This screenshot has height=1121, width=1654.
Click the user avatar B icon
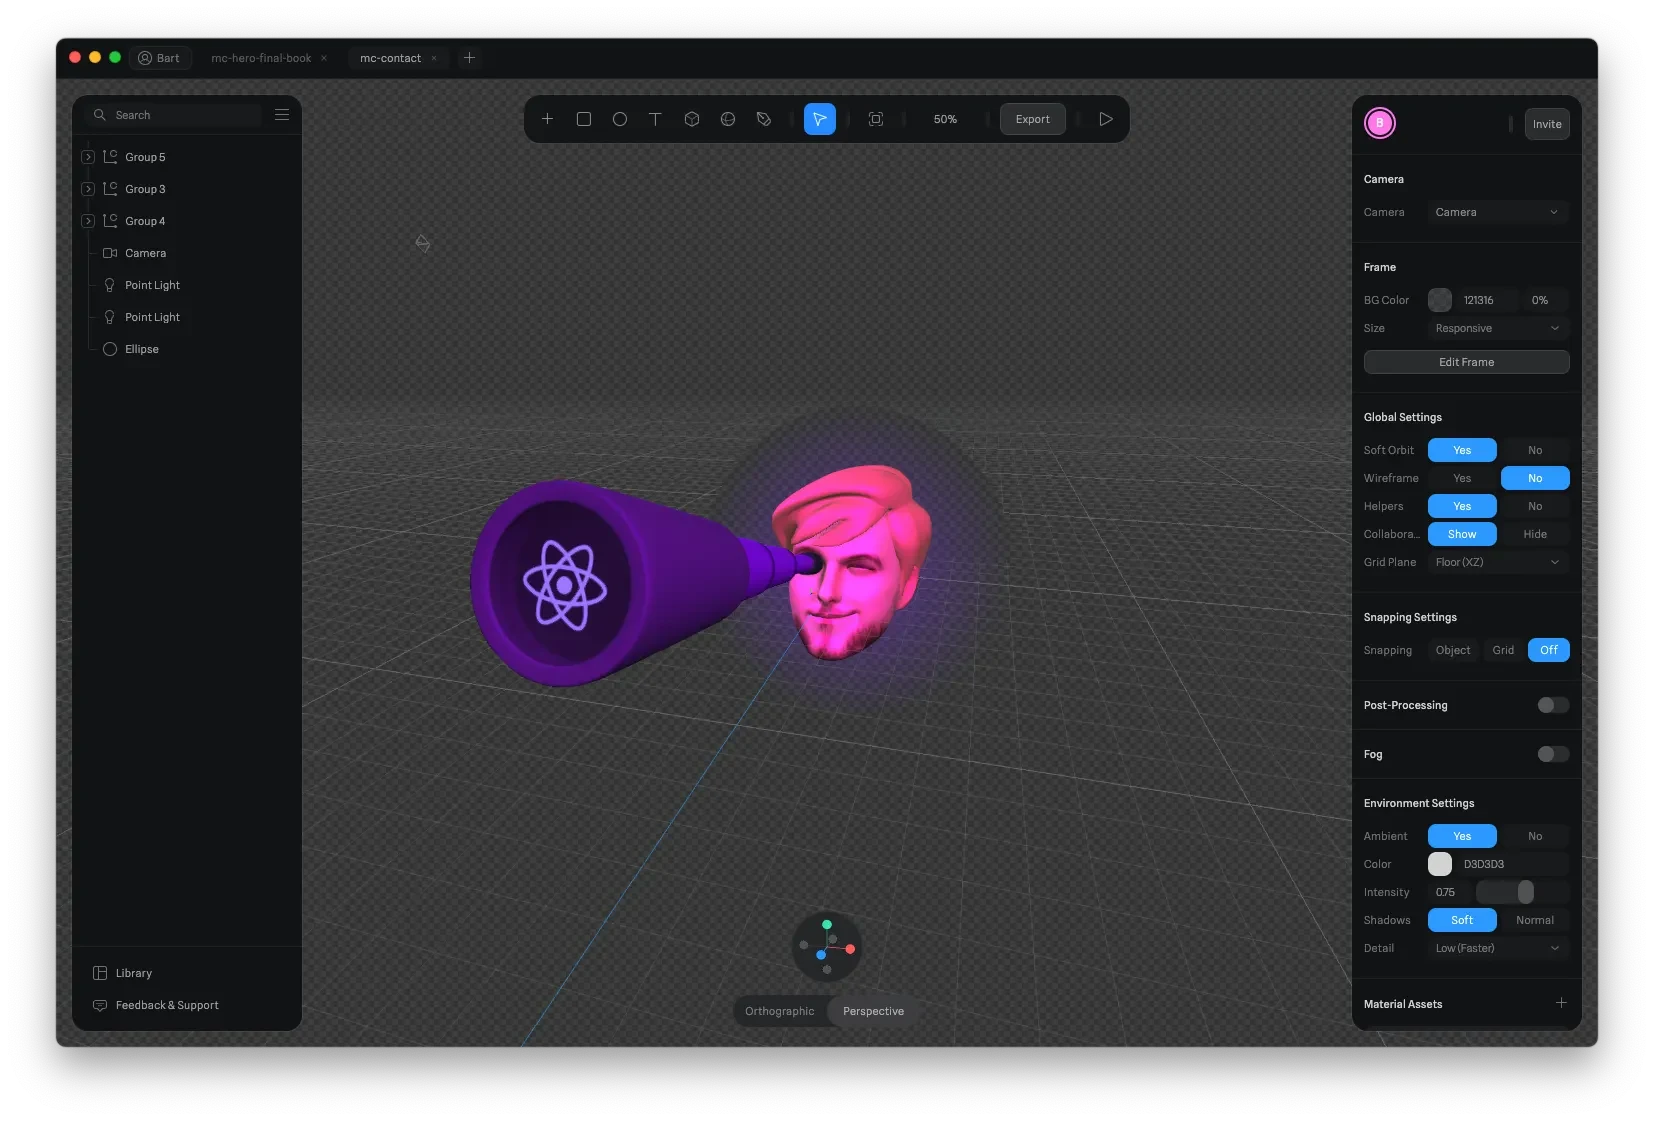pos(1380,123)
